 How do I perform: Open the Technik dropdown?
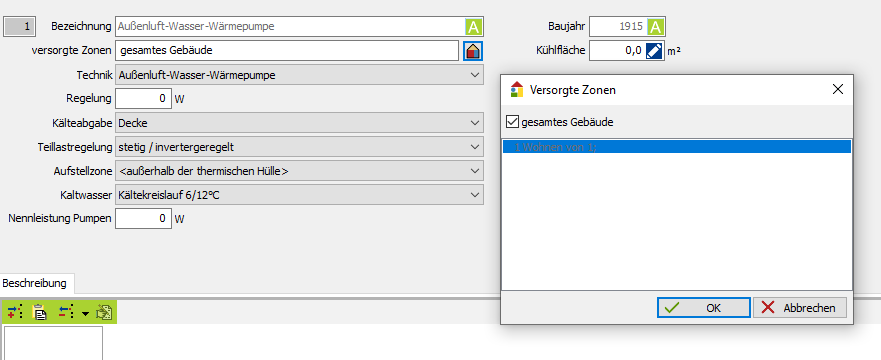[x=299, y=75]
